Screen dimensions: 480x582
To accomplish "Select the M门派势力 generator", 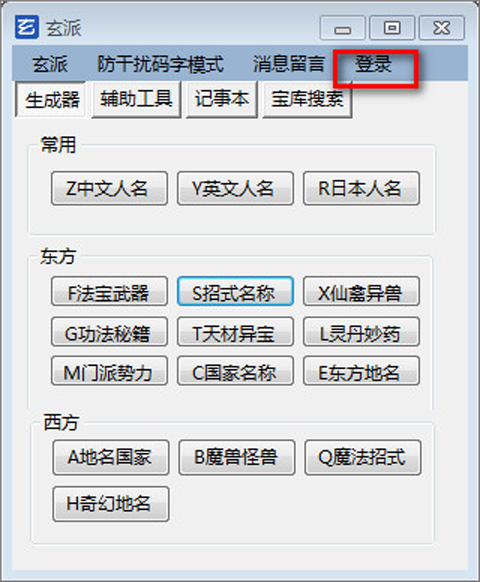I will click(x=110, y=370).
